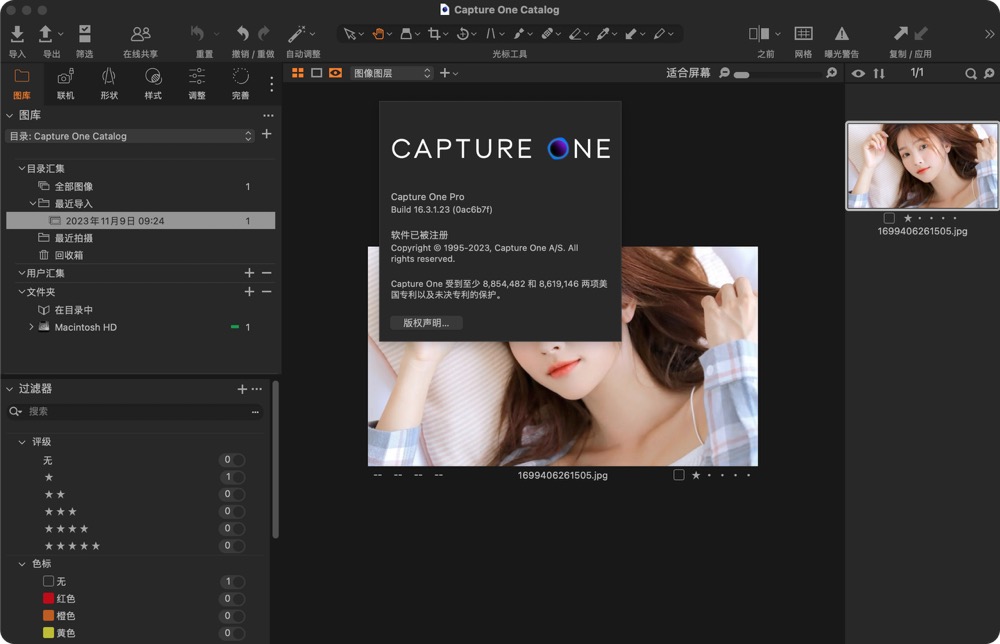Expand the Macintosh HD folder

[x=30, y=327]
